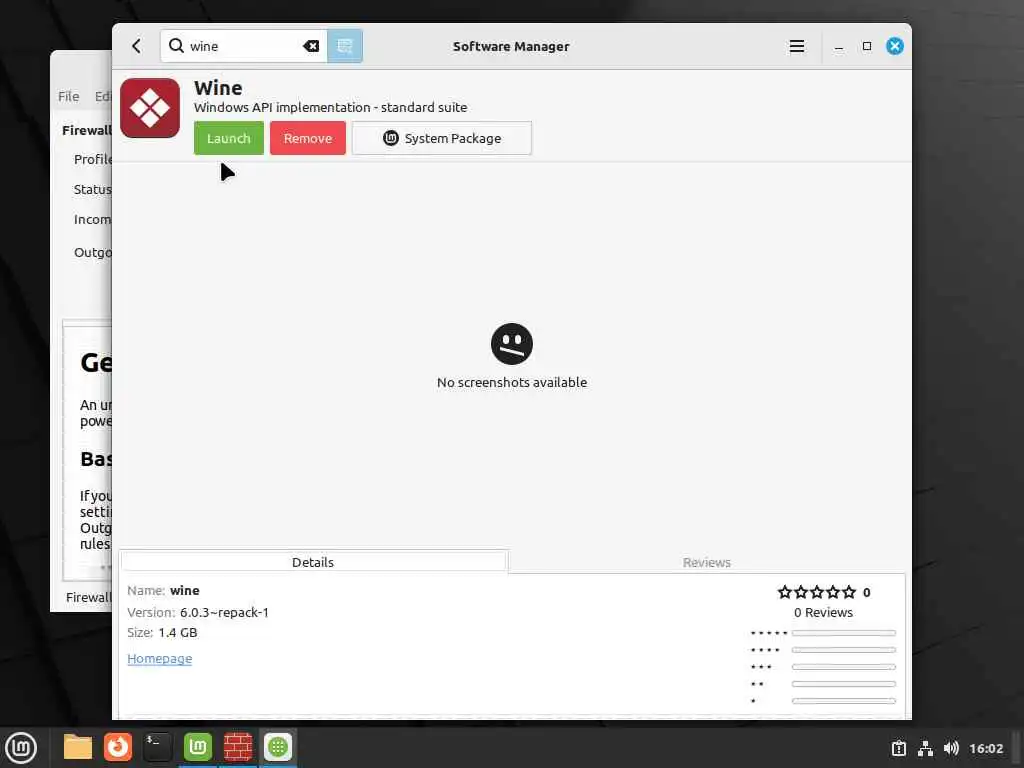The width and height of the screenshot is (1024, 768).
Task: Click Profile label in Firewall window
Action: tap(92, 159)
